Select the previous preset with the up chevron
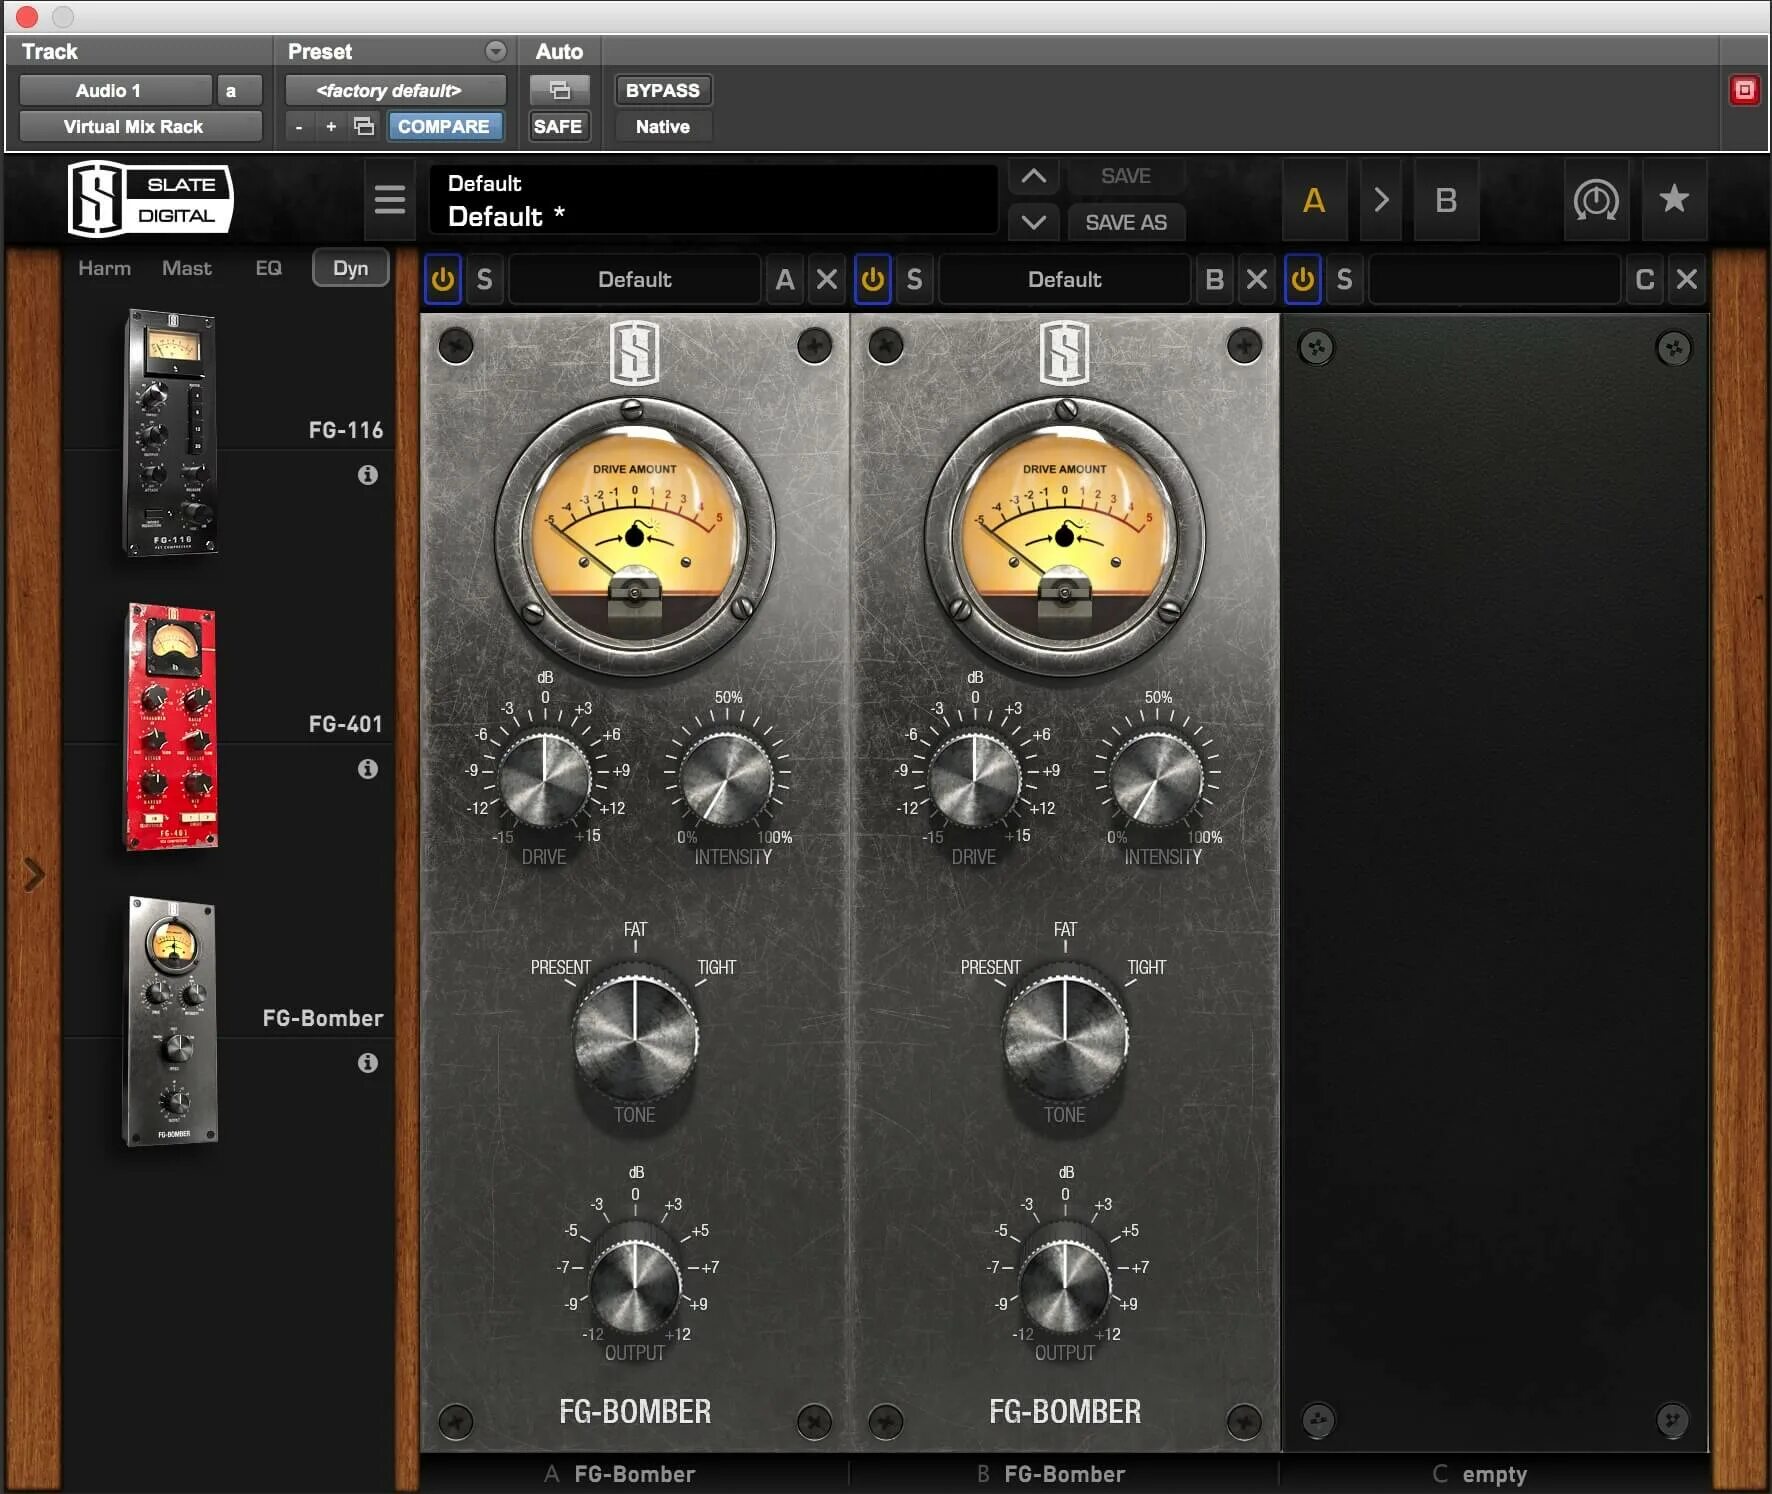This screenshot has width=1772, height=1494. click(x=1033, y=177)
